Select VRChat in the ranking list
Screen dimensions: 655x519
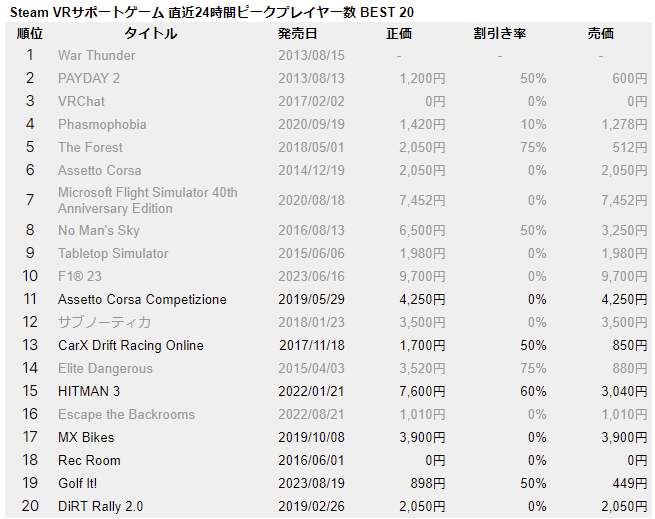point(81,101)
